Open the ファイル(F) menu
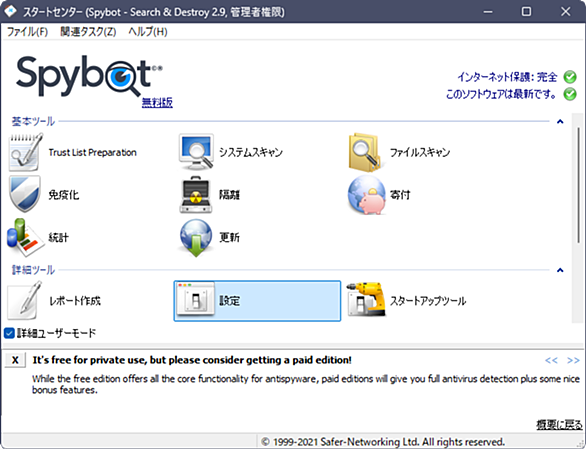Screen dimensions: 586x449 click(27, 32)
